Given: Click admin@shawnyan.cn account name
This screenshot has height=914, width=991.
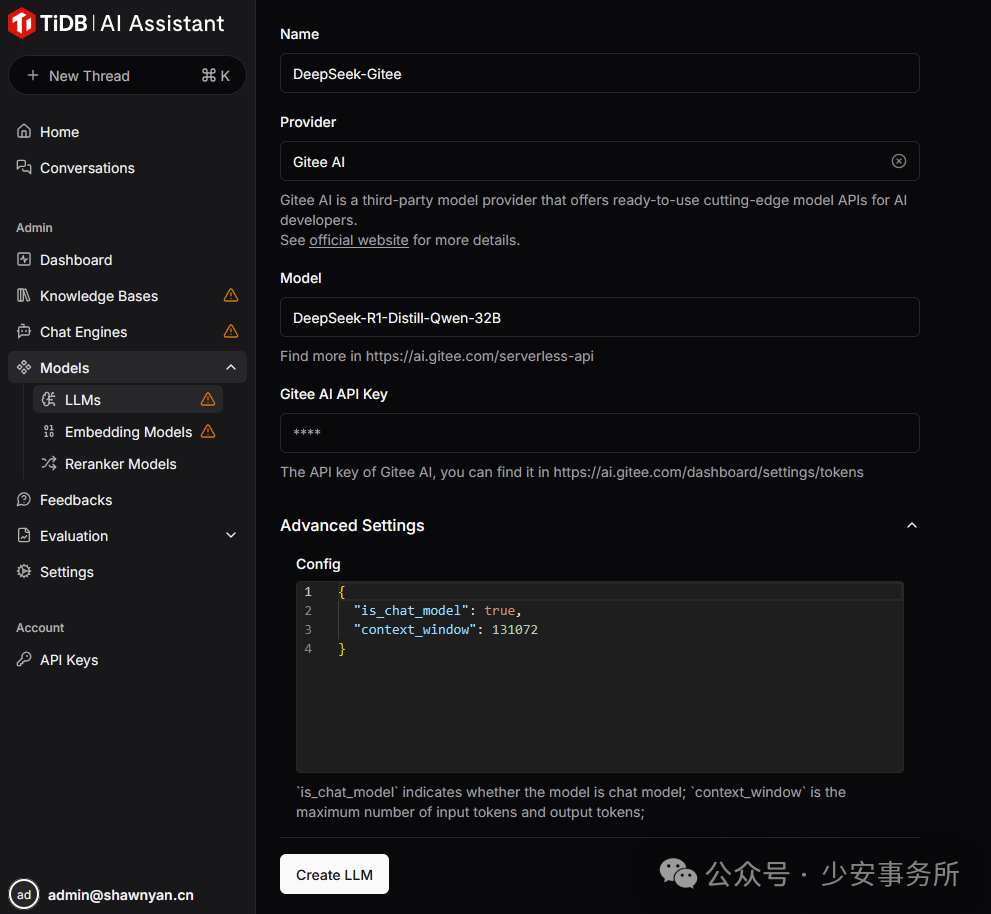Looking at the screenshot, I should click(x=121, y=895).
